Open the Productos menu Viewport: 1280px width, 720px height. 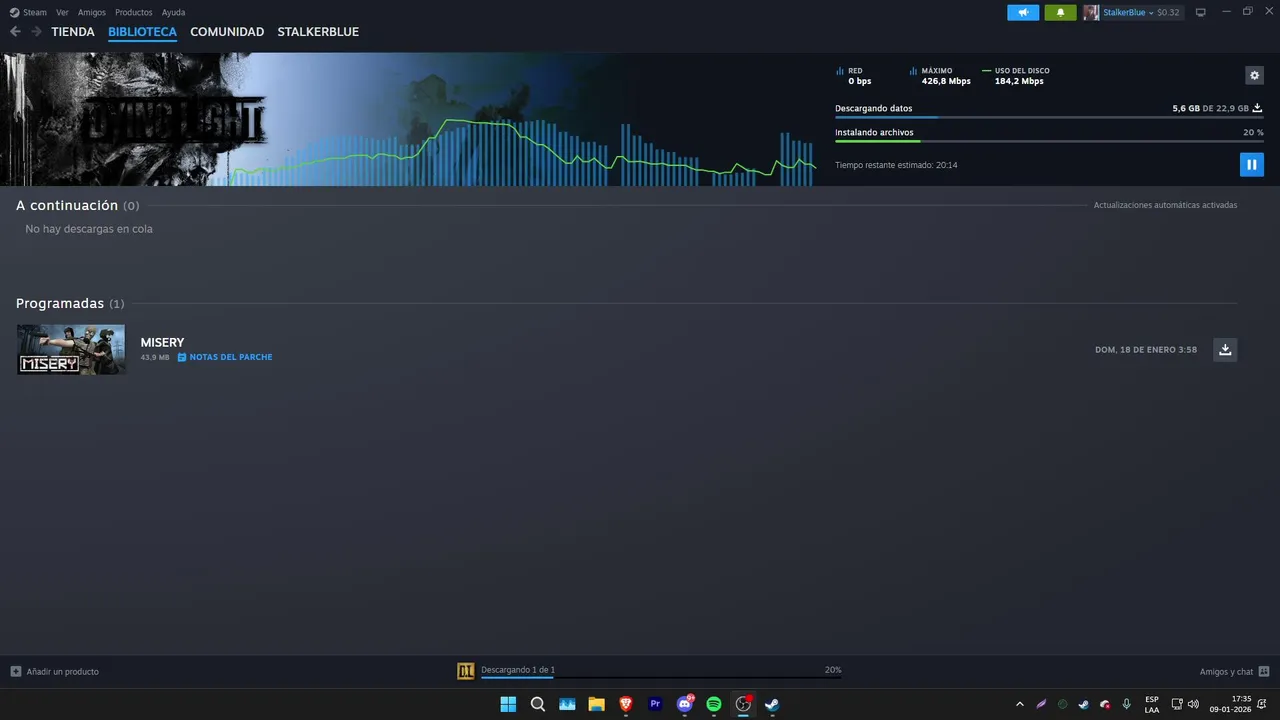[134, 12]
